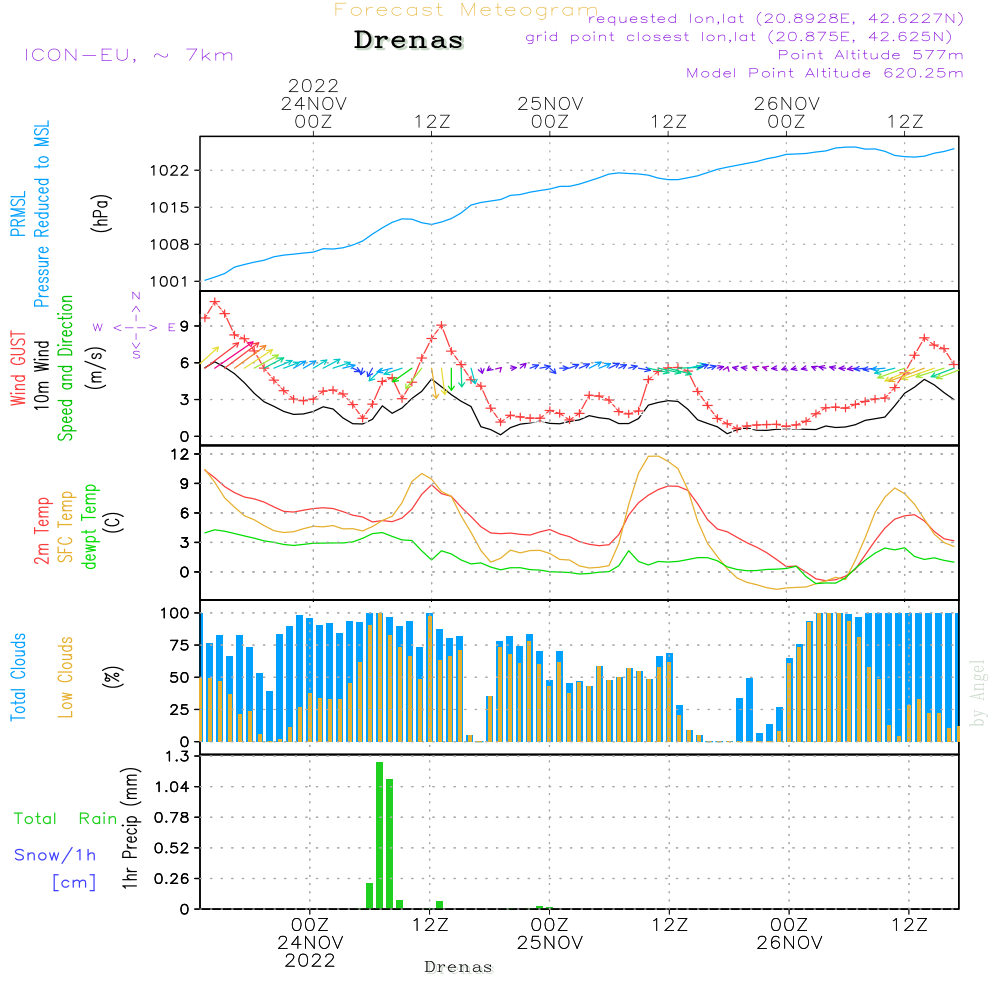This screenshot has width=1000, height=1000.
Task: Select the 1001 pressure axis value
Action: (x=169, y=282)
